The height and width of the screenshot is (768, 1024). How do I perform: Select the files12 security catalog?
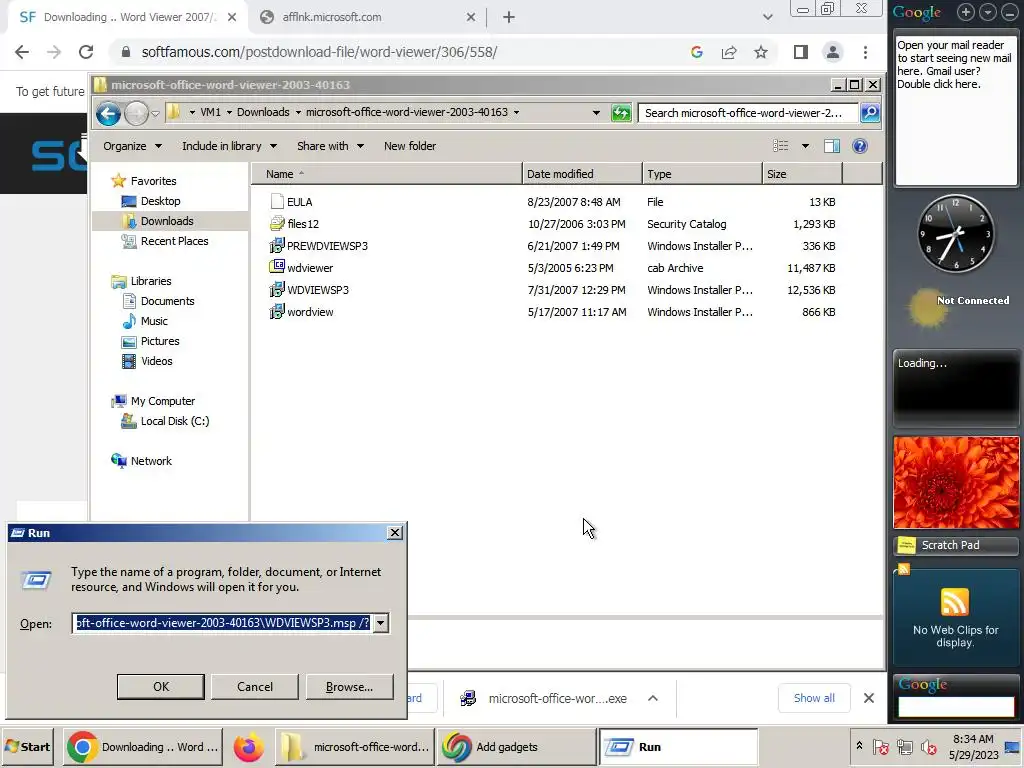[294, 224]
